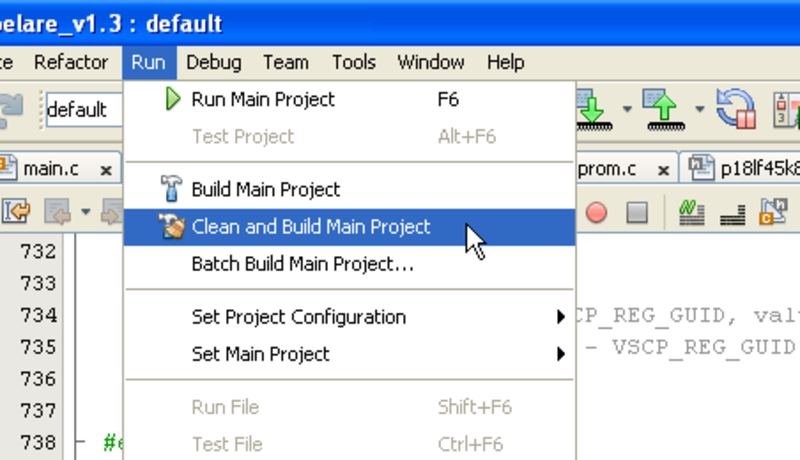Click the green N editor toolbar icon
The image size is (800, 460).
pos(691,212)
